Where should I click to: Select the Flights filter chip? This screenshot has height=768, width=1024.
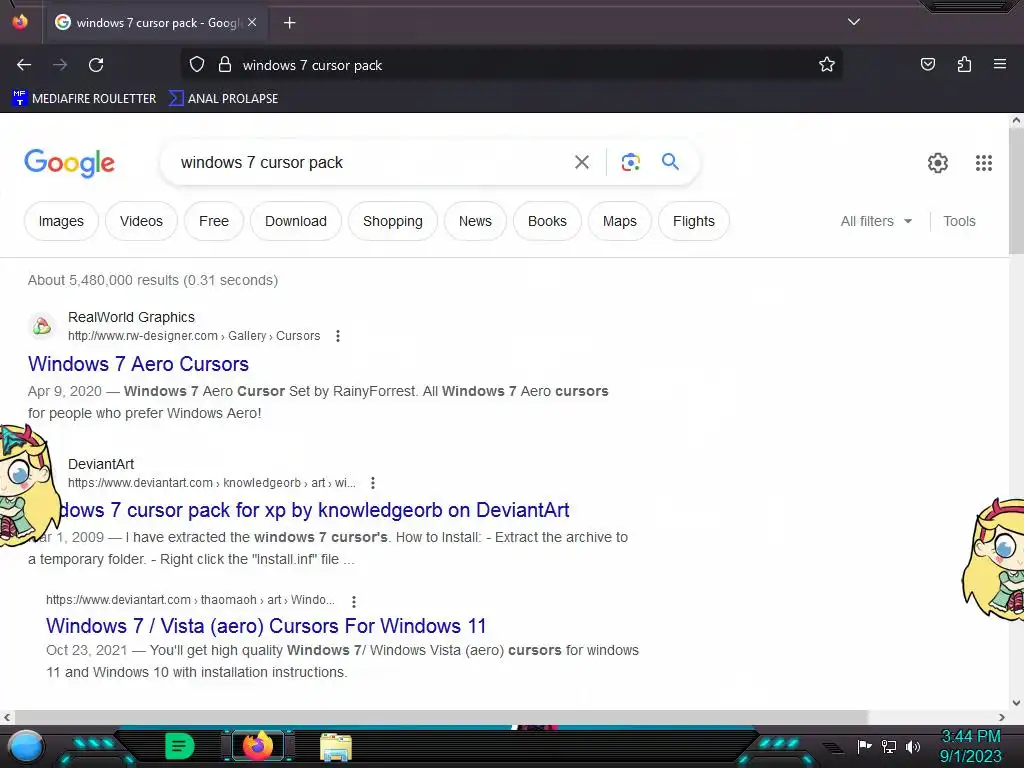coord(694,221)
